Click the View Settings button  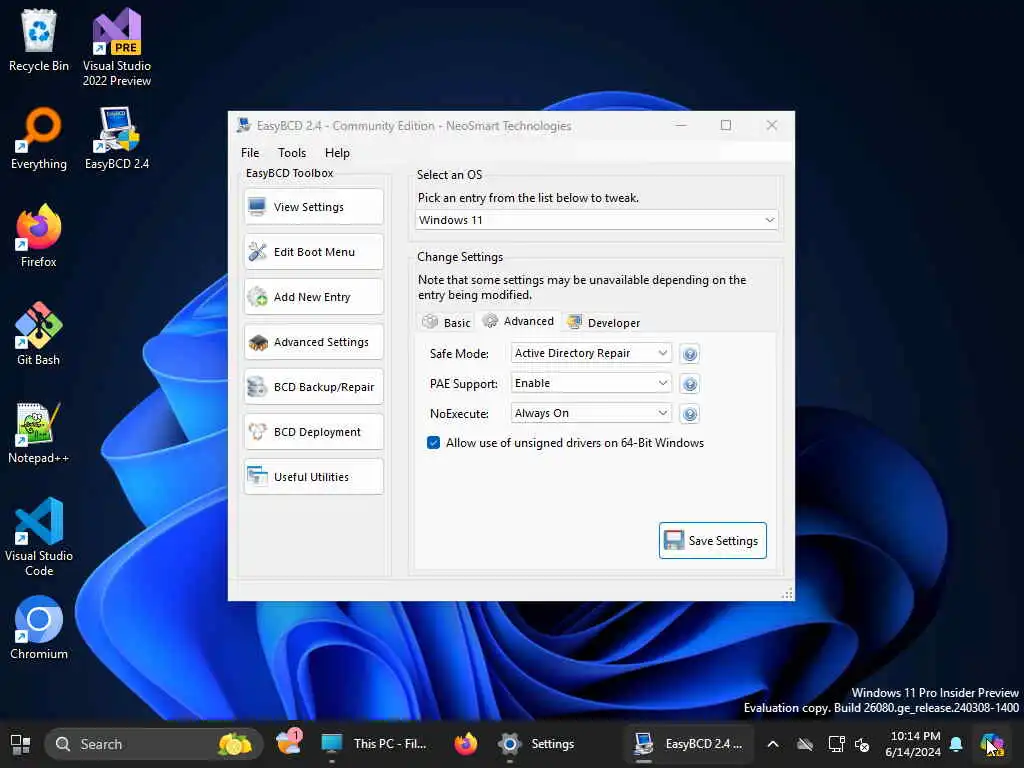pos(313,207)
